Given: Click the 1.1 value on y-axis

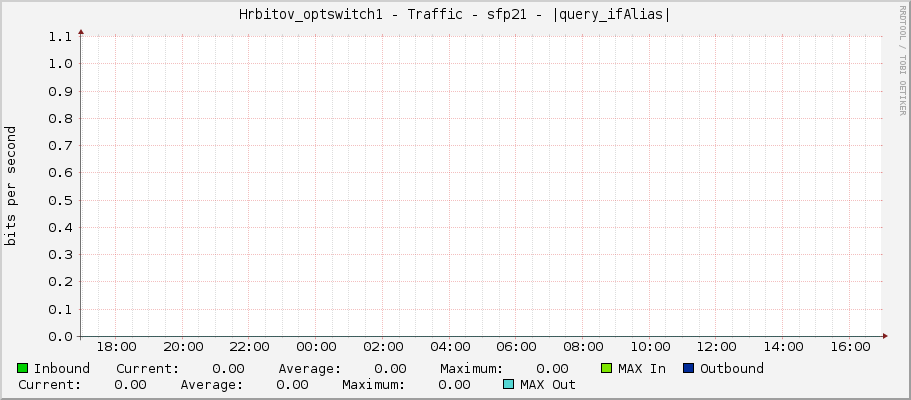Looking at the screenshot, I should [60, 37].
